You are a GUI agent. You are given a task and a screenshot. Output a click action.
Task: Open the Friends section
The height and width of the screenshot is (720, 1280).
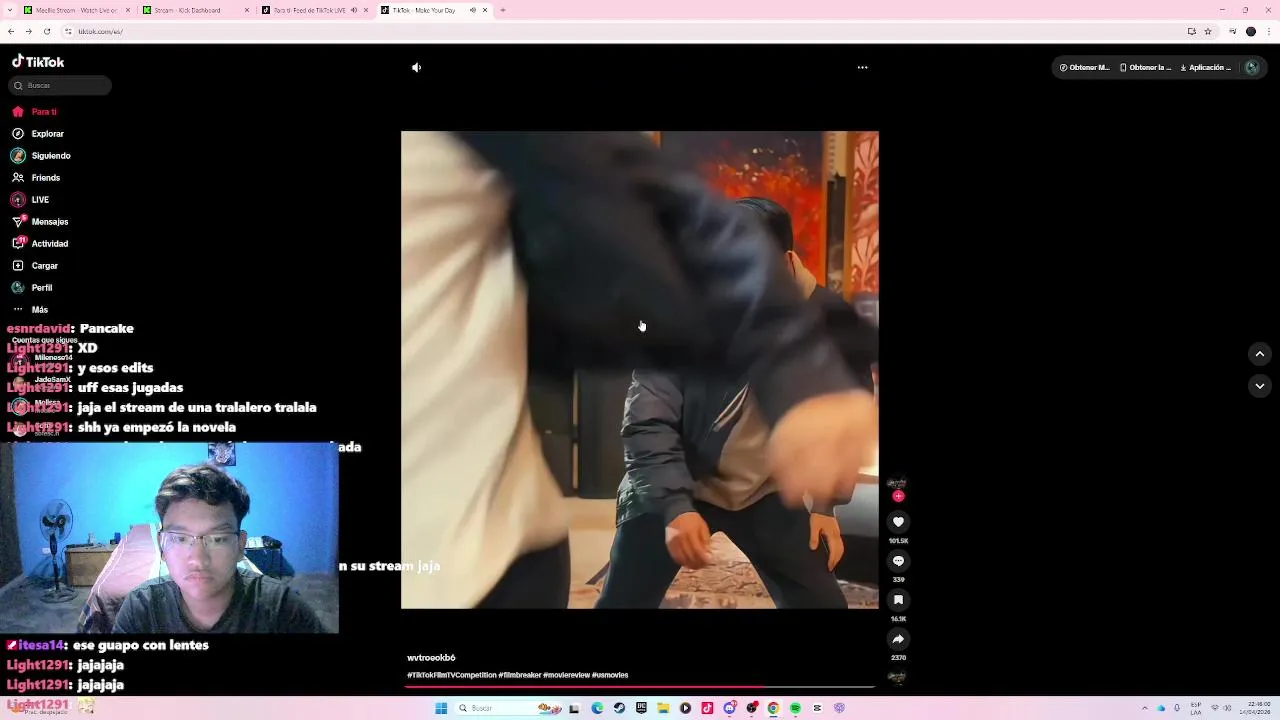(x=35, y=178)
